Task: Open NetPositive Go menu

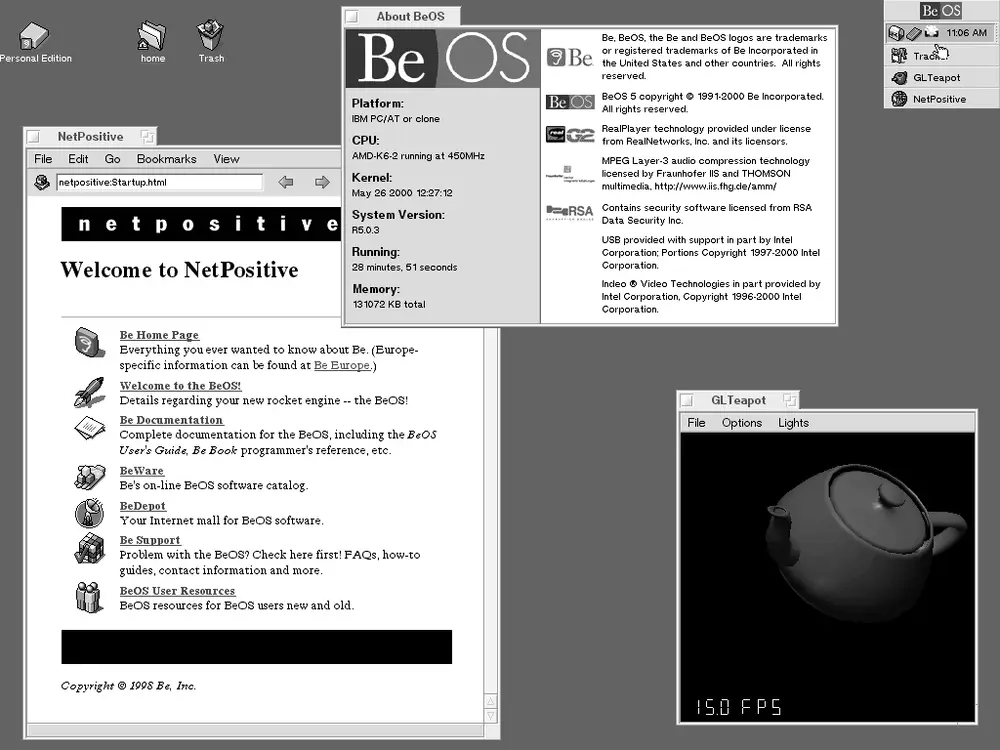Action: [112, 159]
